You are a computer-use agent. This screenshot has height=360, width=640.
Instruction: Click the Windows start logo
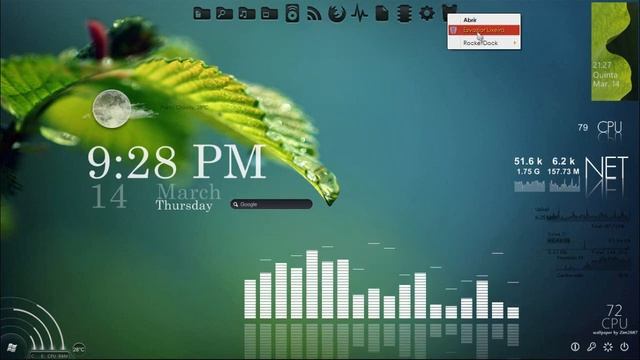12,348
